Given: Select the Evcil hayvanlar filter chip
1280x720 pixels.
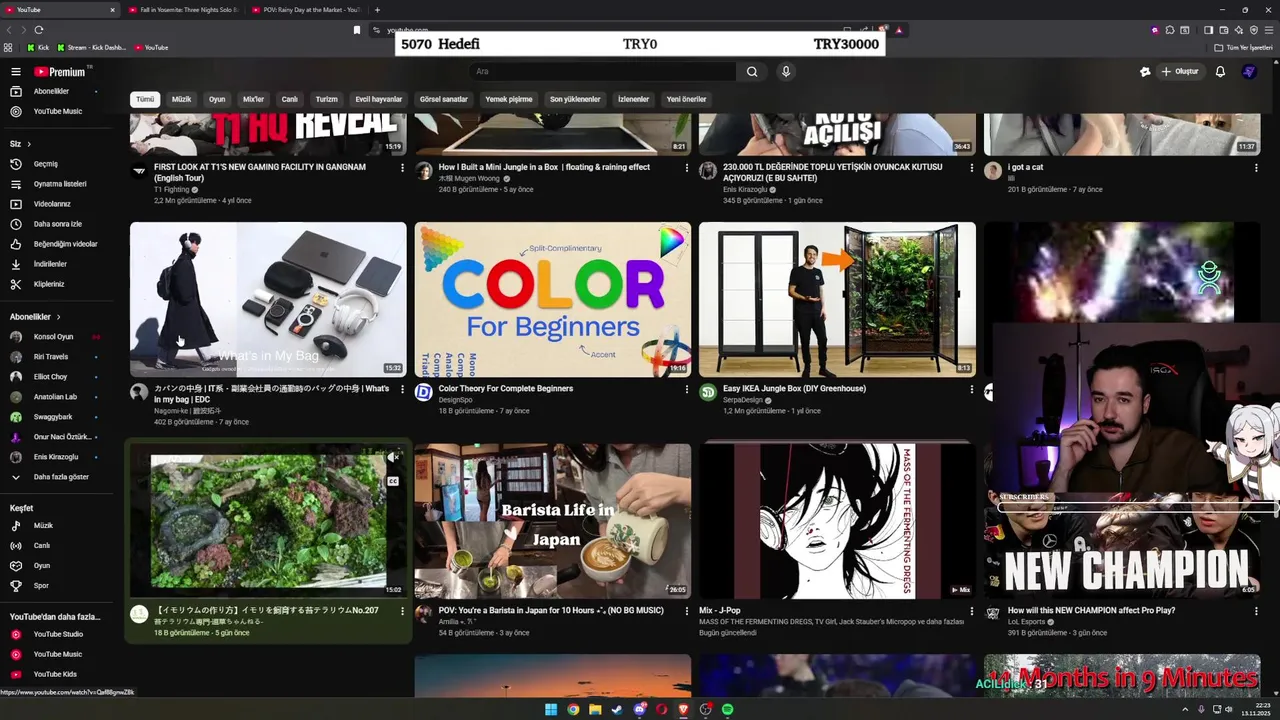Looking at the screenshot, I should [x=379, y=99].
